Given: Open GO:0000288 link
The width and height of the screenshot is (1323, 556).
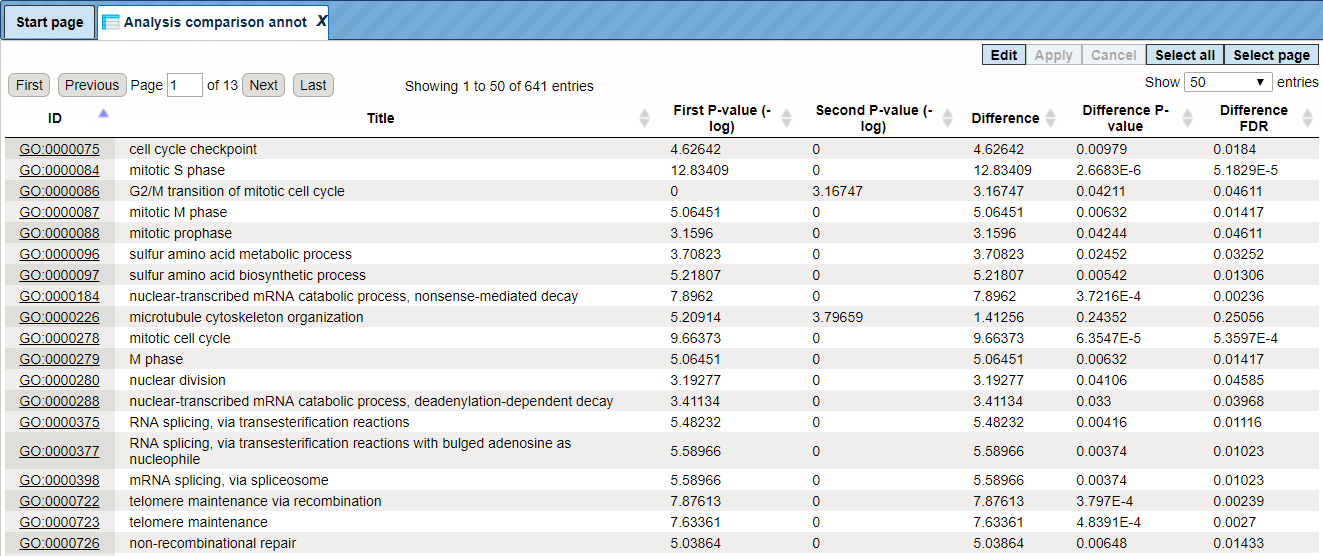Looking at the screenshot, I should [x=59, y=401].
